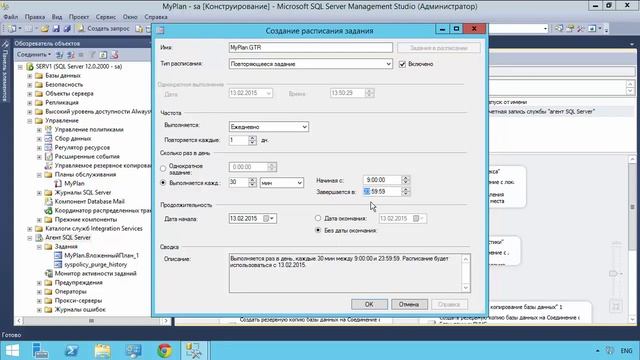
Task: Collapse the Управление tree node
Action: [30, 121]
